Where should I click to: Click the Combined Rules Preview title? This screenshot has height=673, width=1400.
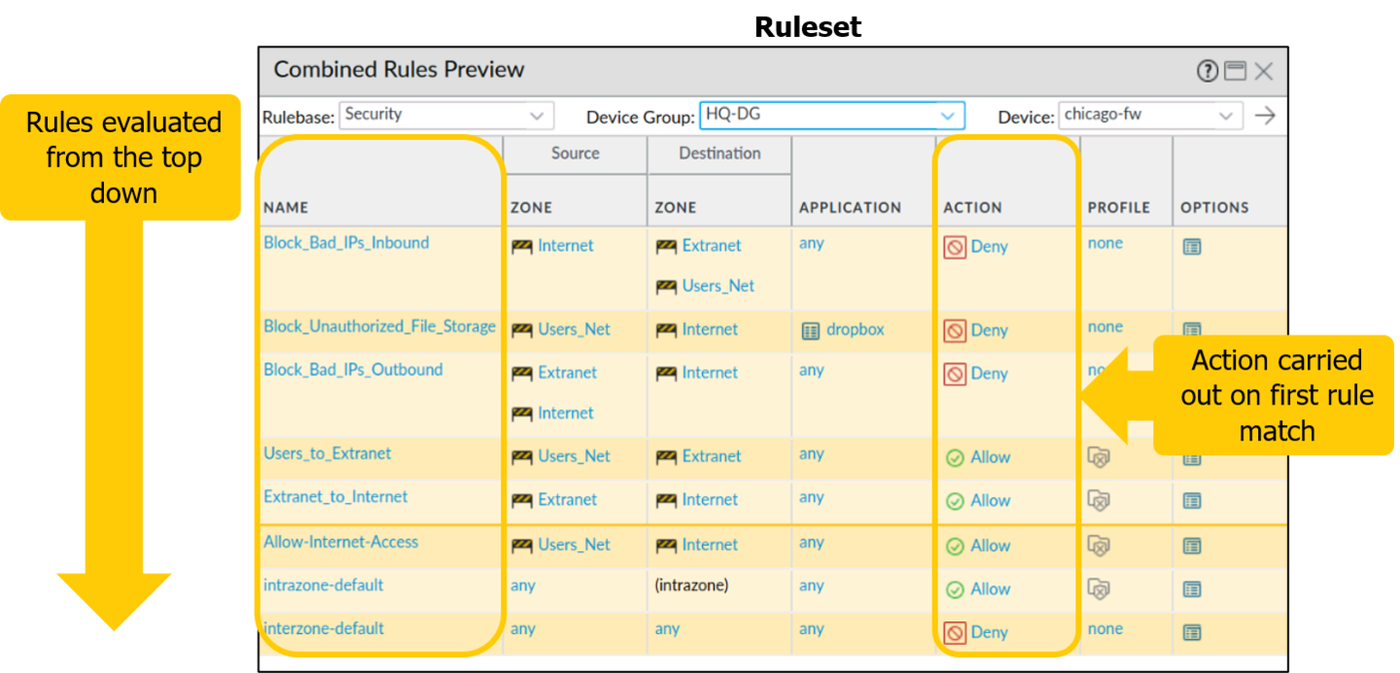pyautogui.click(x=399, y=70)
